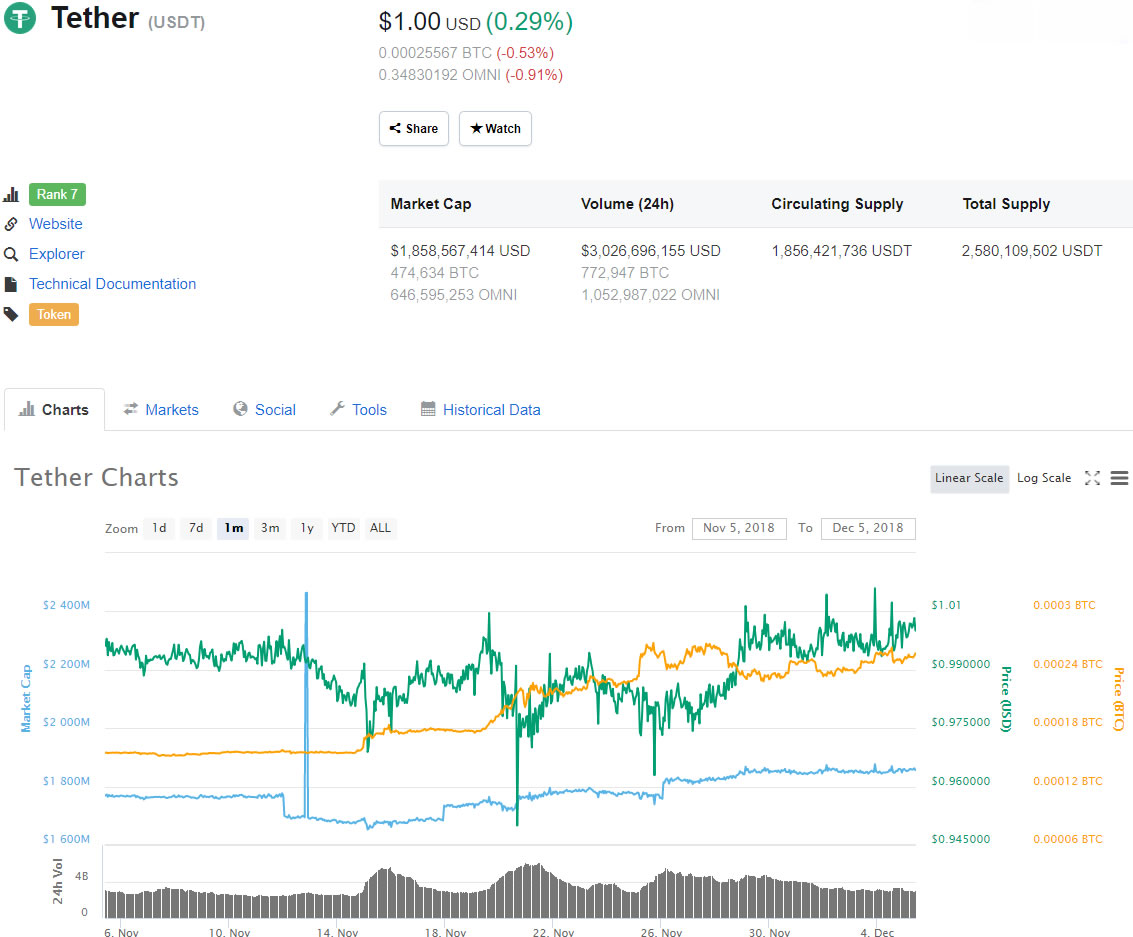Set chart zoom to 3m

pos(270,528)
